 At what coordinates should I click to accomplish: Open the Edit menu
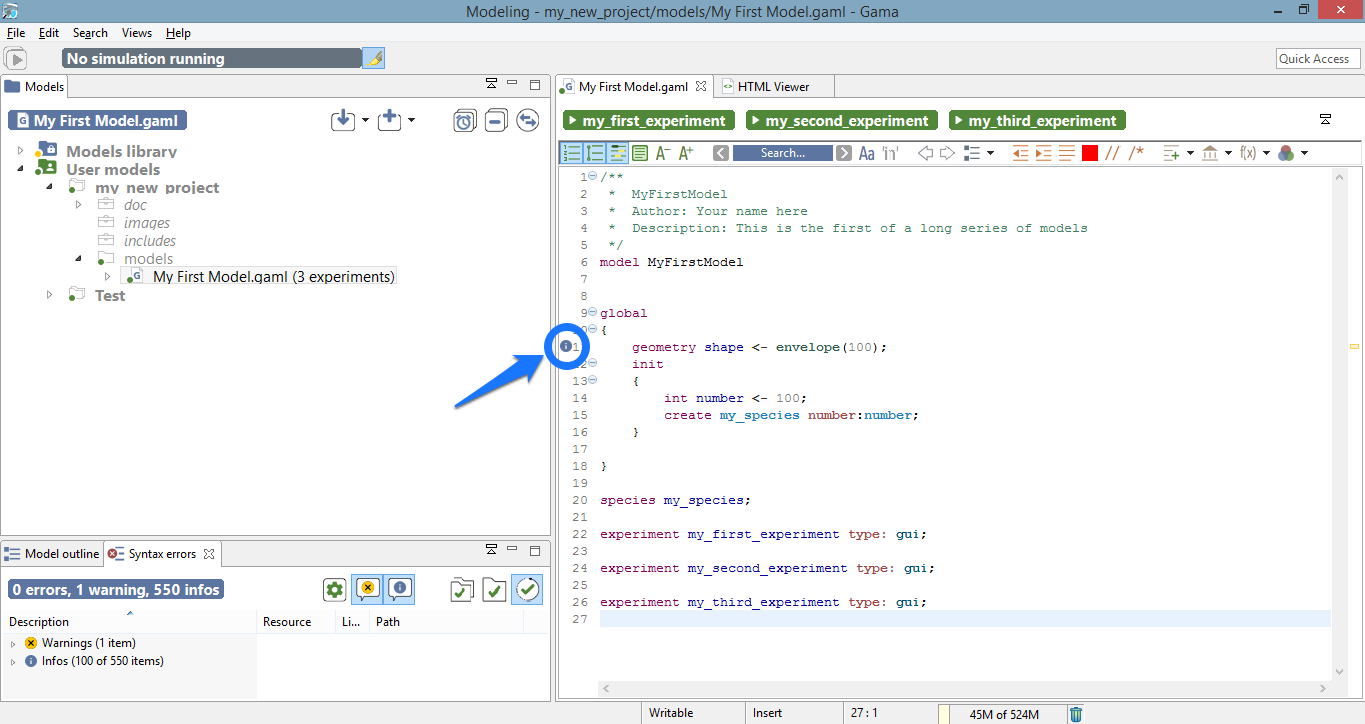(x=49, y=33)
